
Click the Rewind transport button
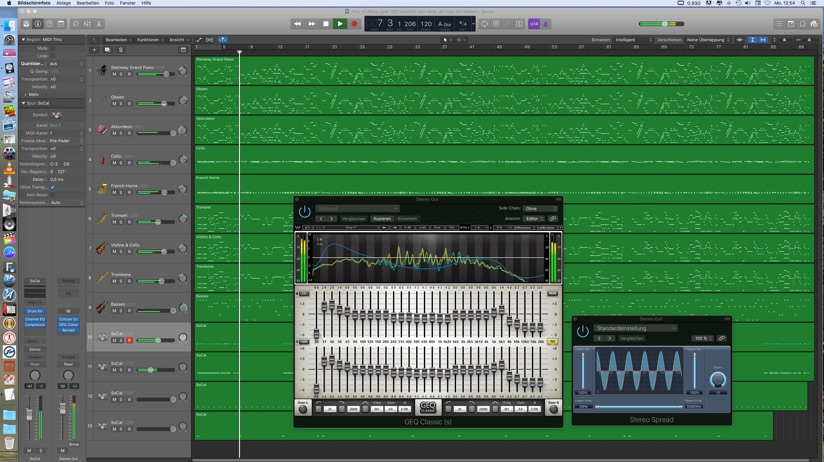[x=297, y=24]
